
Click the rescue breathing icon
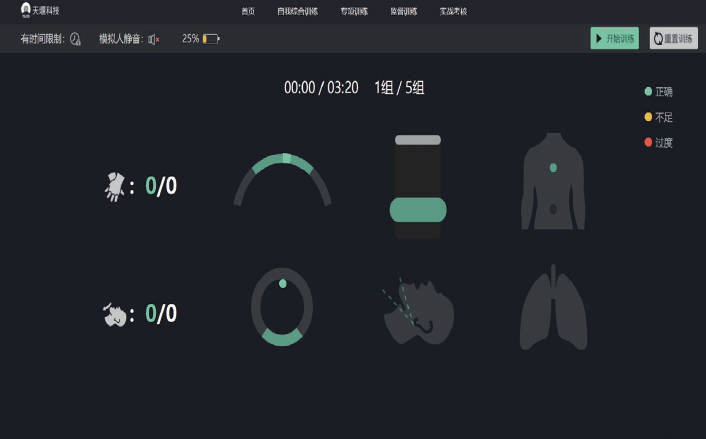click(x=115, y=314)
